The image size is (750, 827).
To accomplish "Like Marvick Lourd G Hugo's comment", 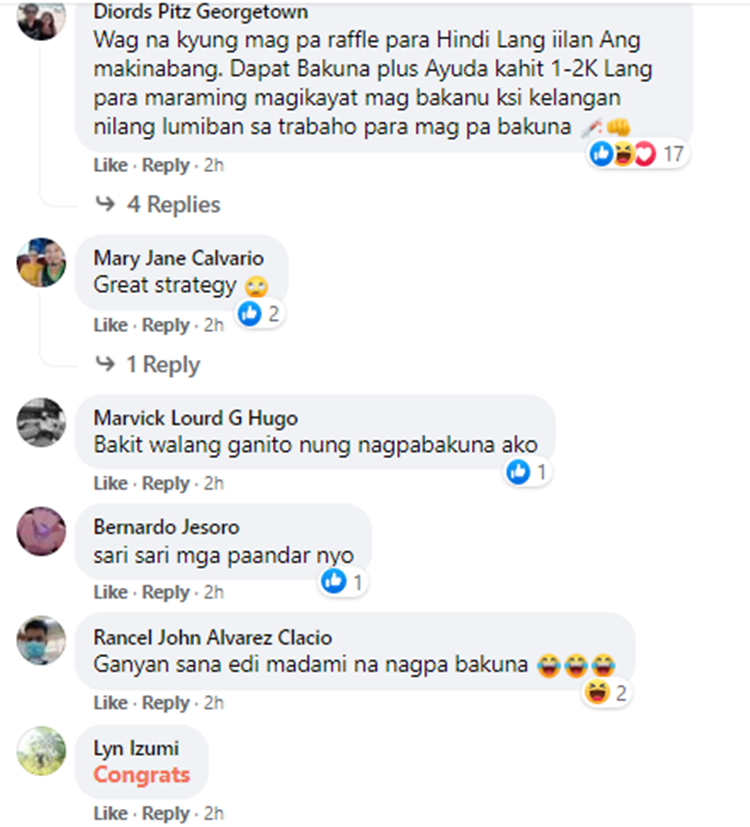I will click(110, 483).
